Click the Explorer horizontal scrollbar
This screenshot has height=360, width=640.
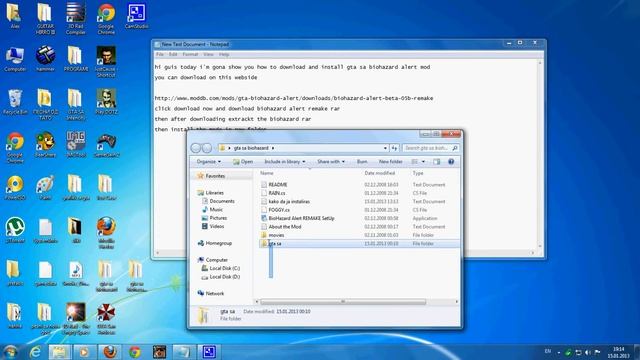coord(343,302)
